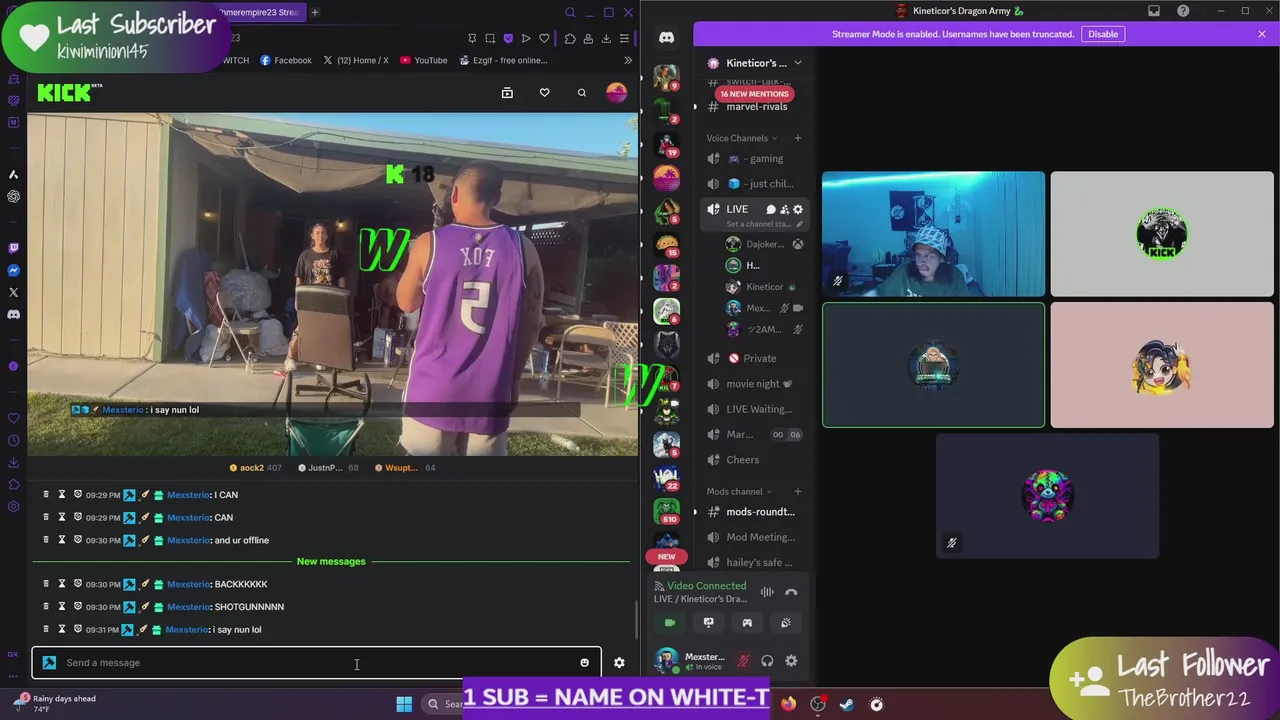
Task: Open the marvel-rivals text channel
Action: click(757, 107)
